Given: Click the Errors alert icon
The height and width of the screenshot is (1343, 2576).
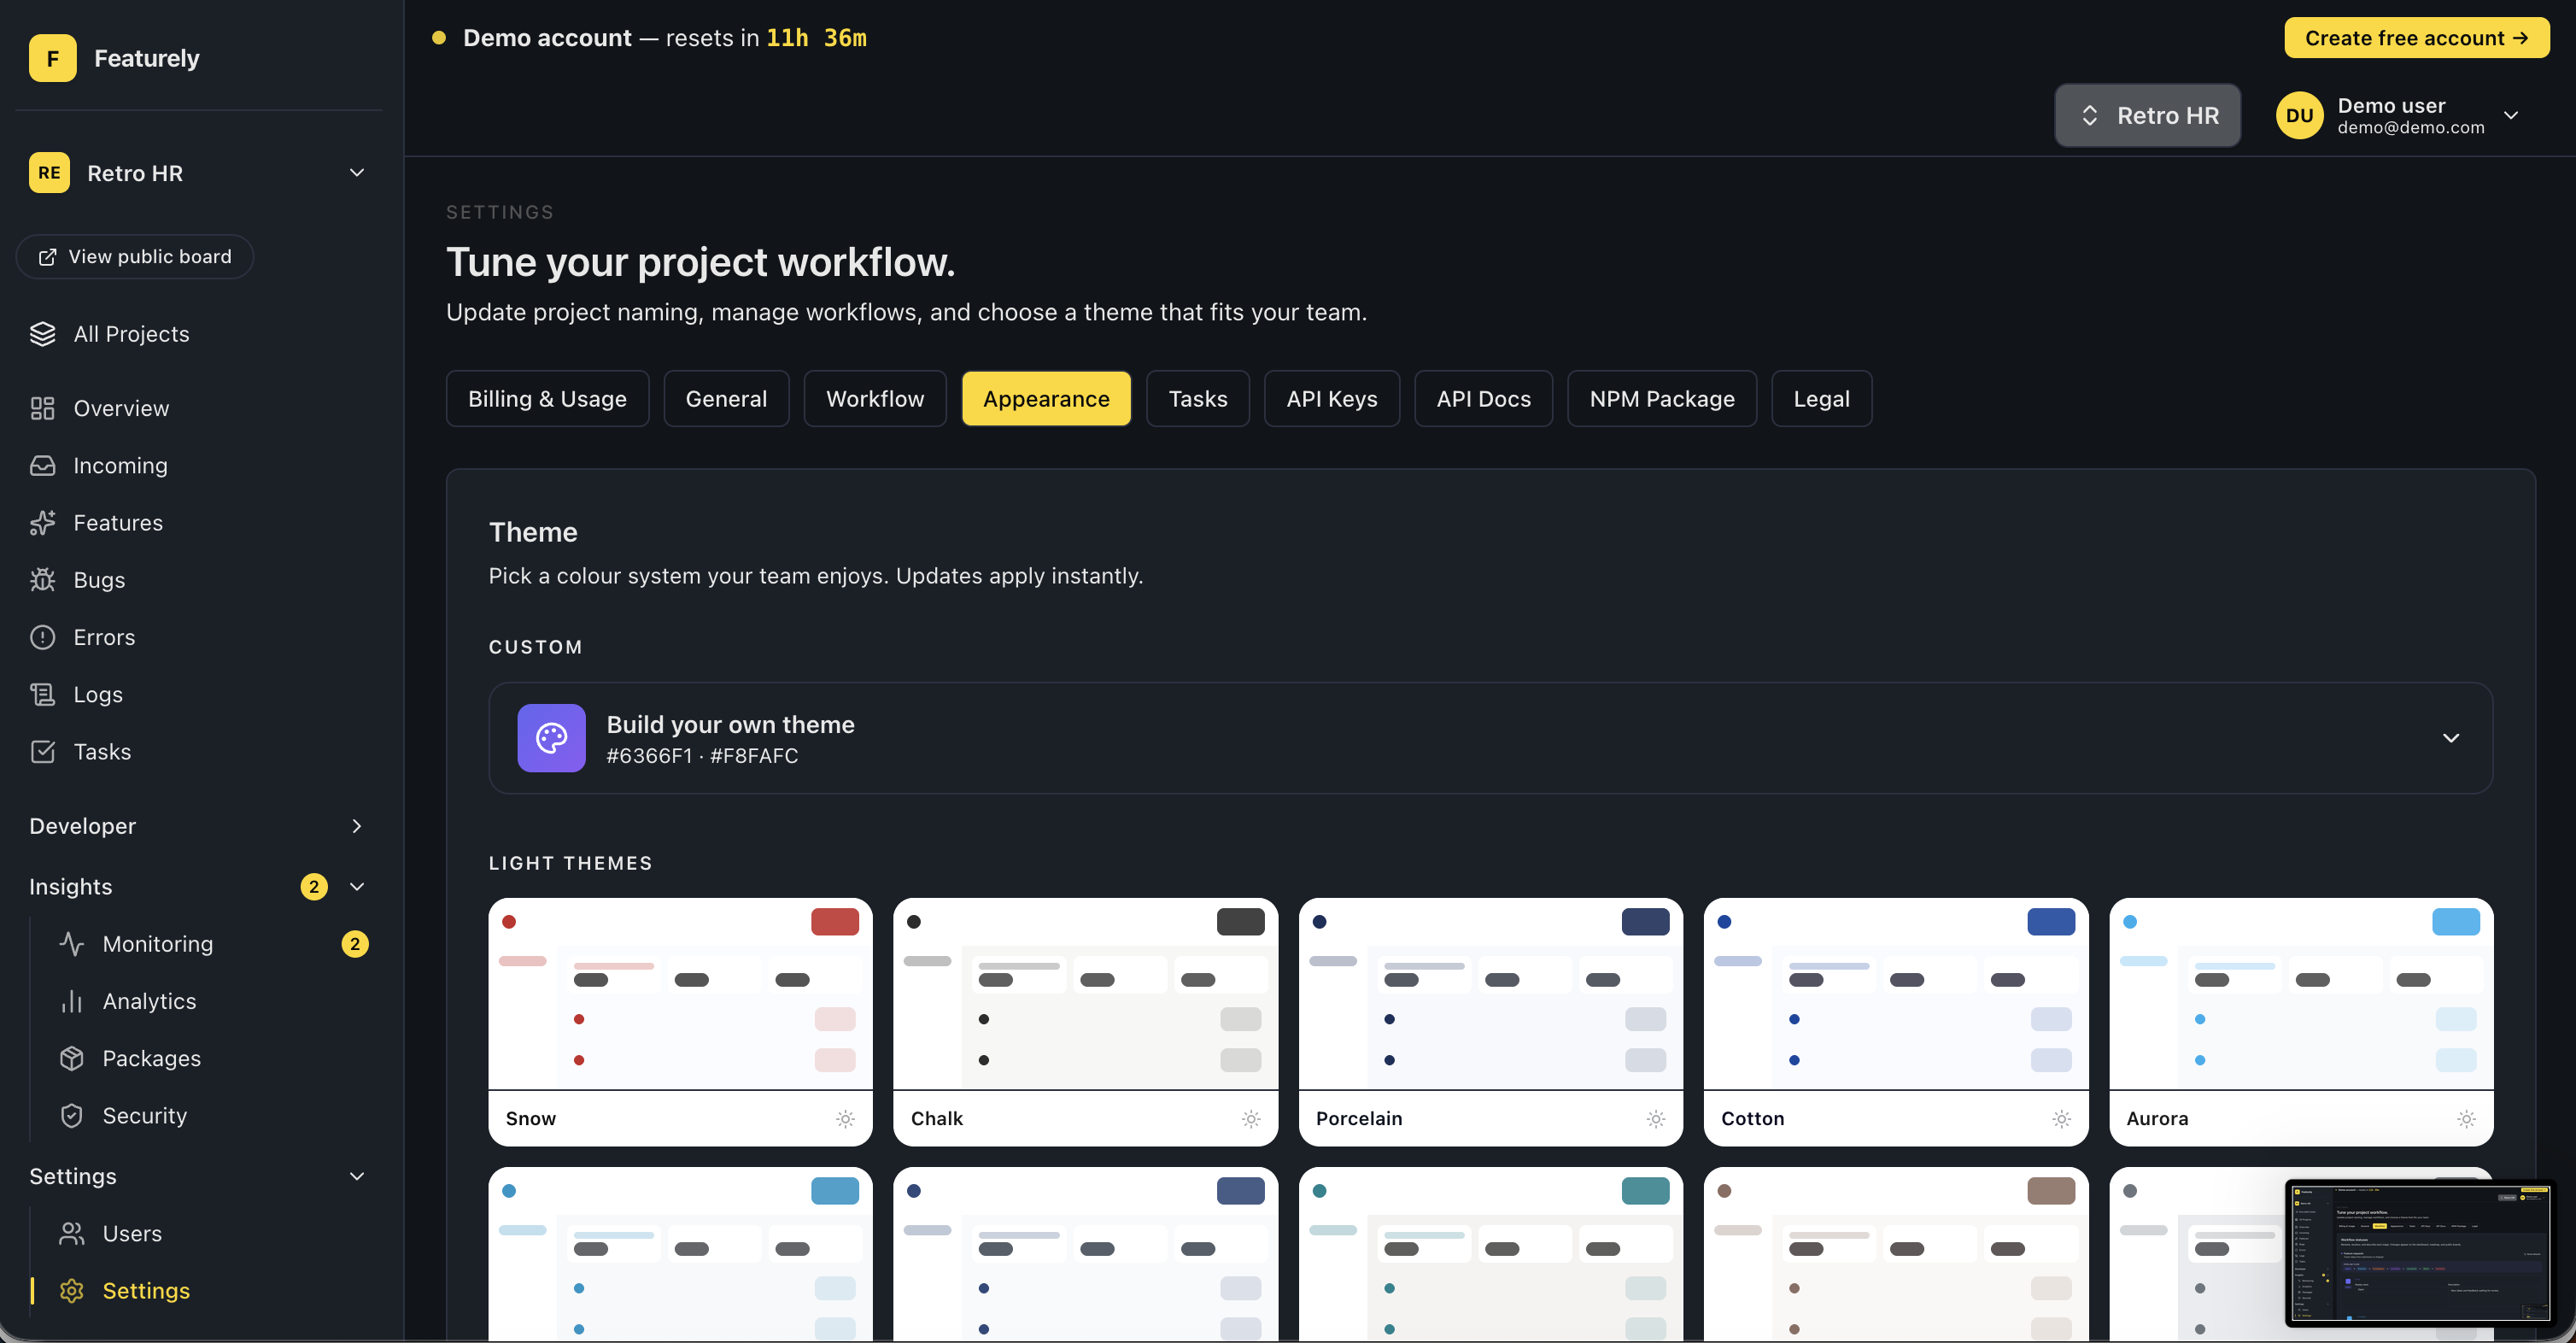Looking at the screenshot, I should click(x=42, y=638).
